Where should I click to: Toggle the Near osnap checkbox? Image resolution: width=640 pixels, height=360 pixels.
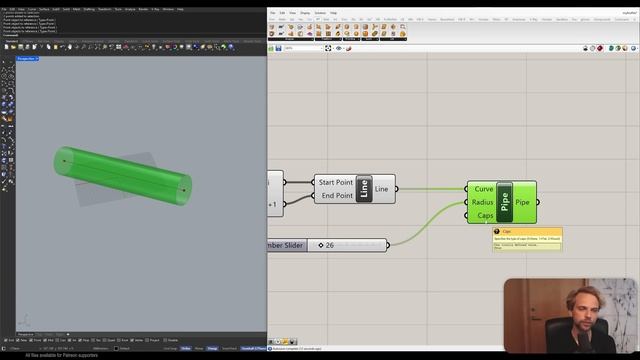(18, 340)
